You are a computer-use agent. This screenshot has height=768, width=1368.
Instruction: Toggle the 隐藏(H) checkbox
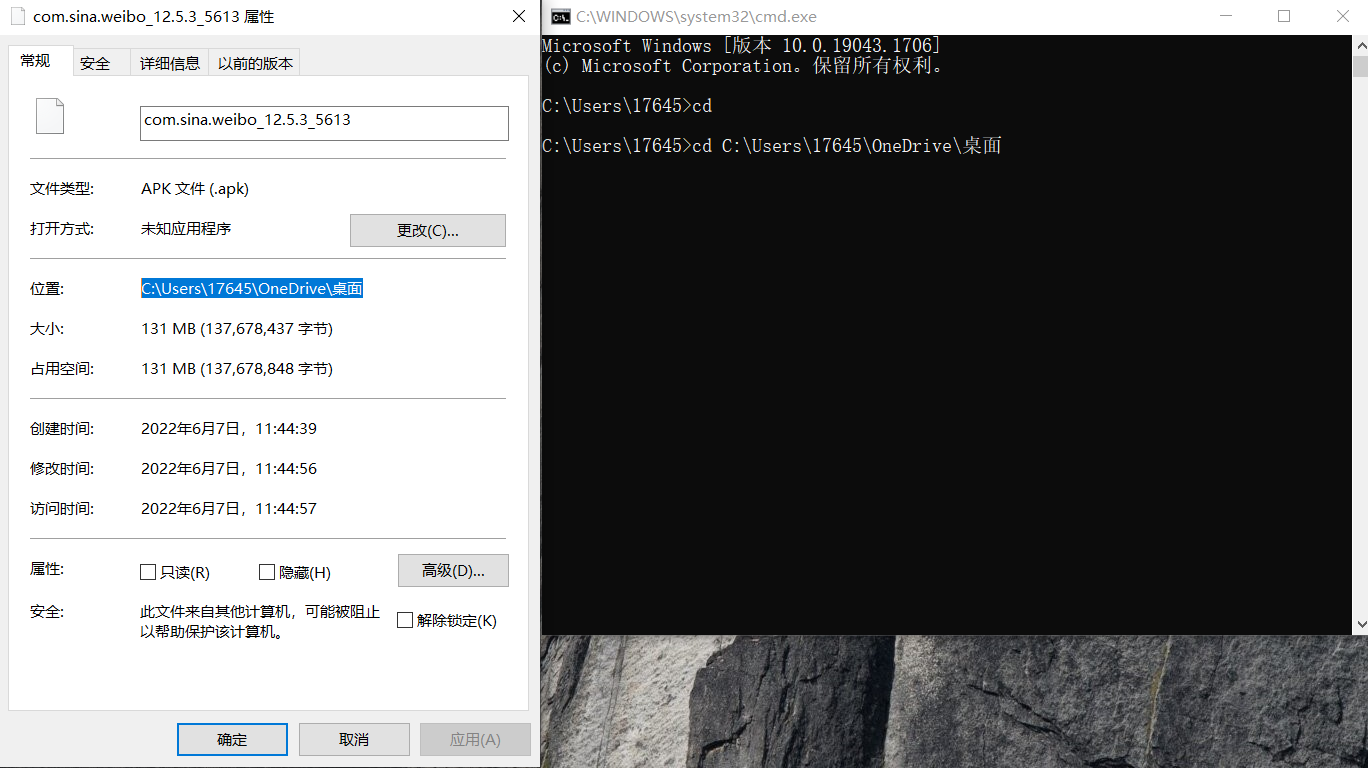(x=267, y=572)
